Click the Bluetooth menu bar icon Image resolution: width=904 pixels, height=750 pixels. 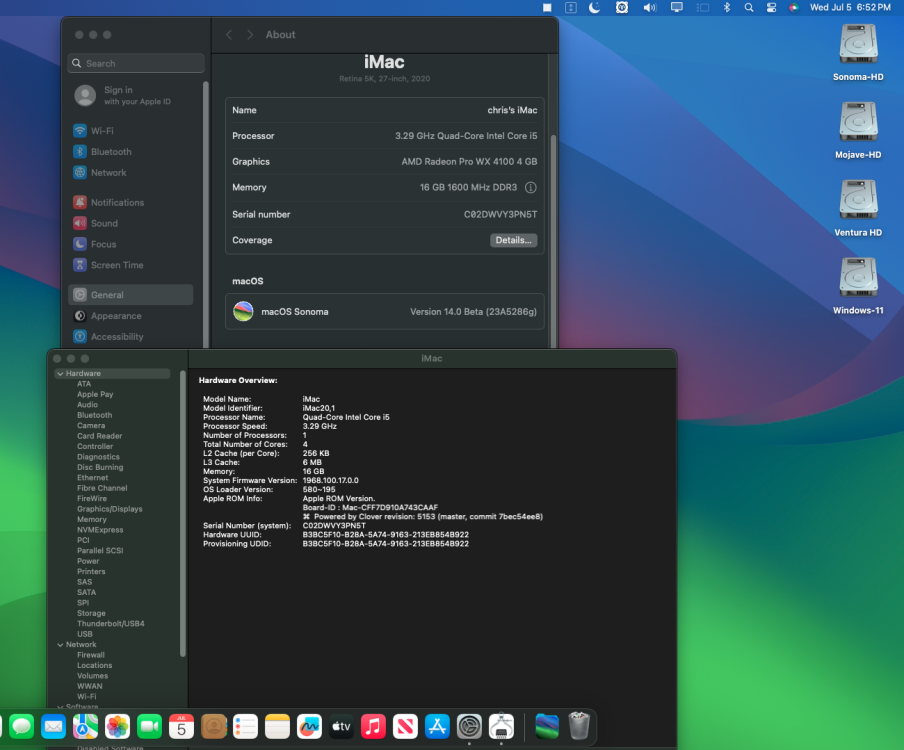click(x=726, y=7)
